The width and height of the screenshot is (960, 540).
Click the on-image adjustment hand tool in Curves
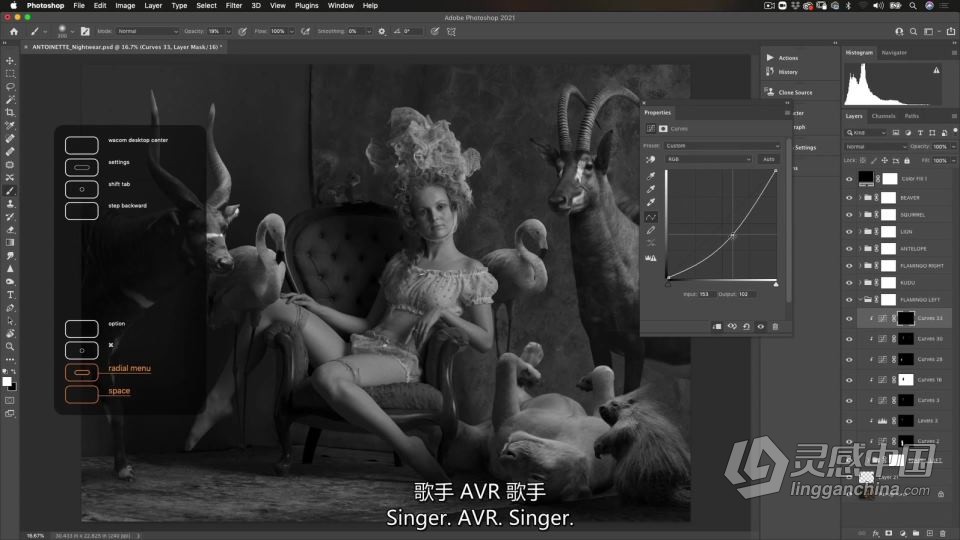[x=650, y=159]
